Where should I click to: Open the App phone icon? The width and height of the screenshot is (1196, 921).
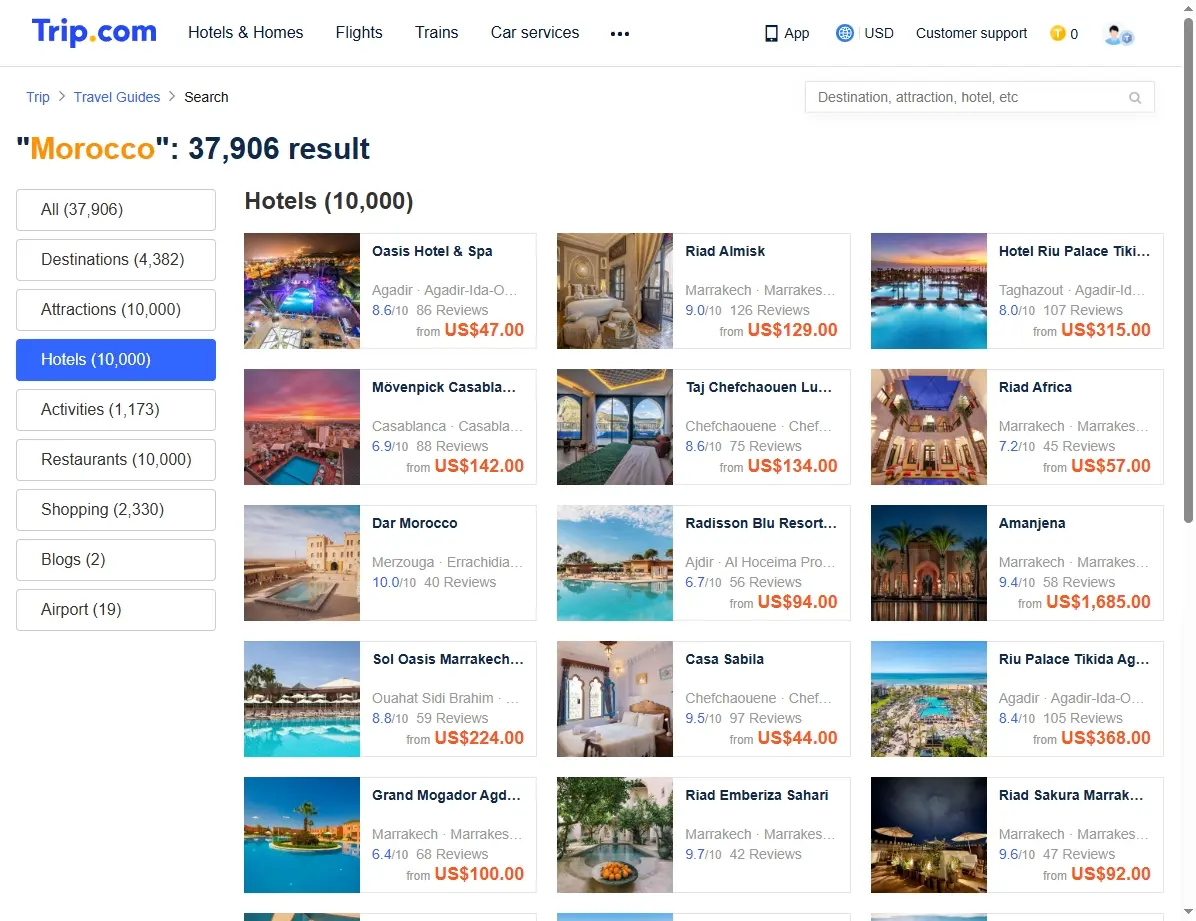pyautogui.click(x=771, y=34)
